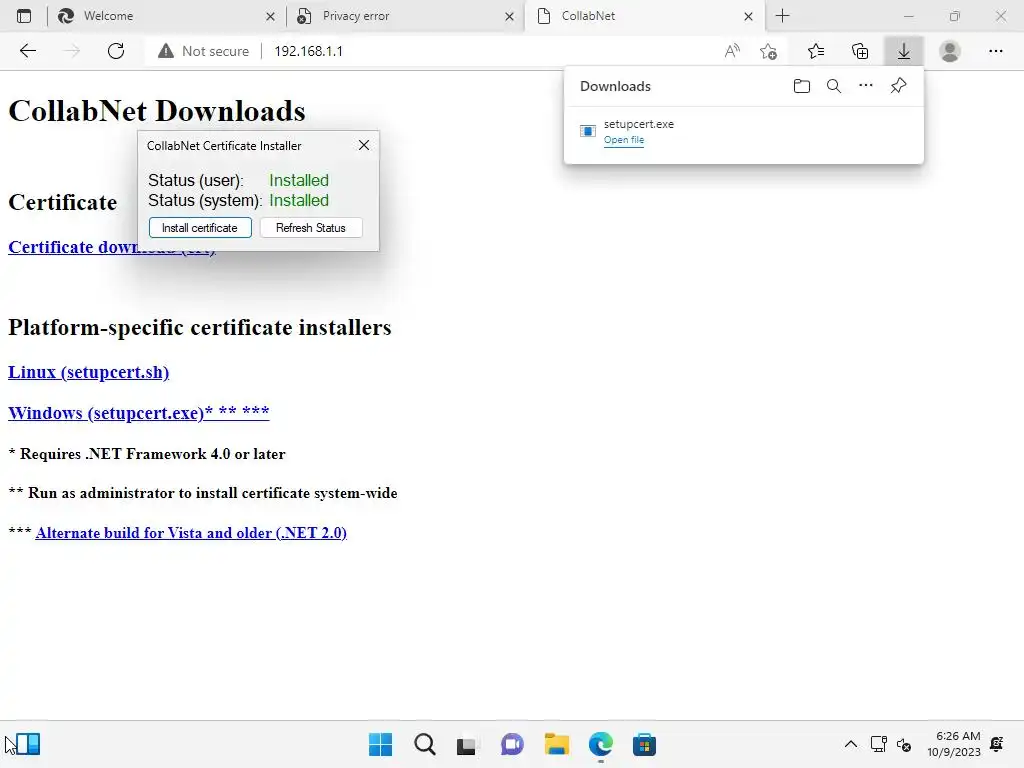Viewport: 1024px width, 768px height.
Task: Open Microsoft Edge taskbar icon
Action: coord(600,744)
